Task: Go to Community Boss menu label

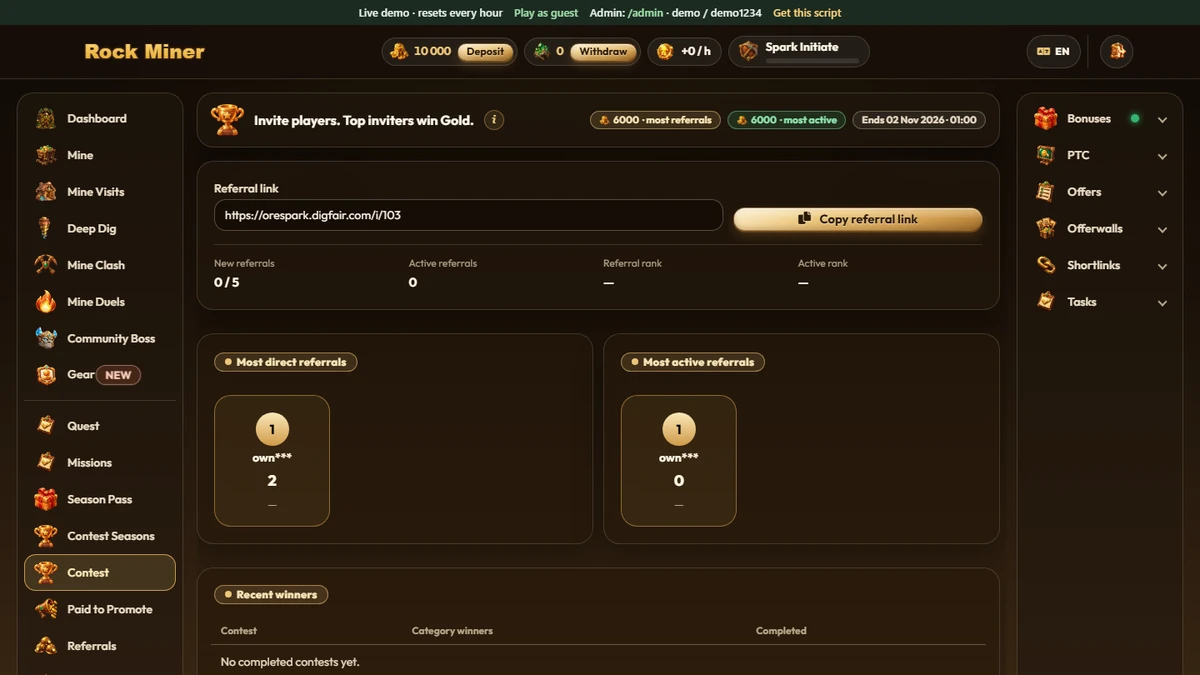Action: point(111,338)
